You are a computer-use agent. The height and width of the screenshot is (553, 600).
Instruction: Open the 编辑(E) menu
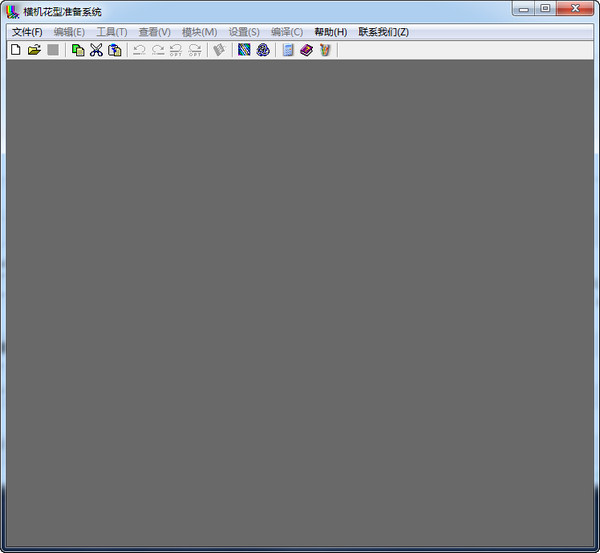[x=69, y=32]
